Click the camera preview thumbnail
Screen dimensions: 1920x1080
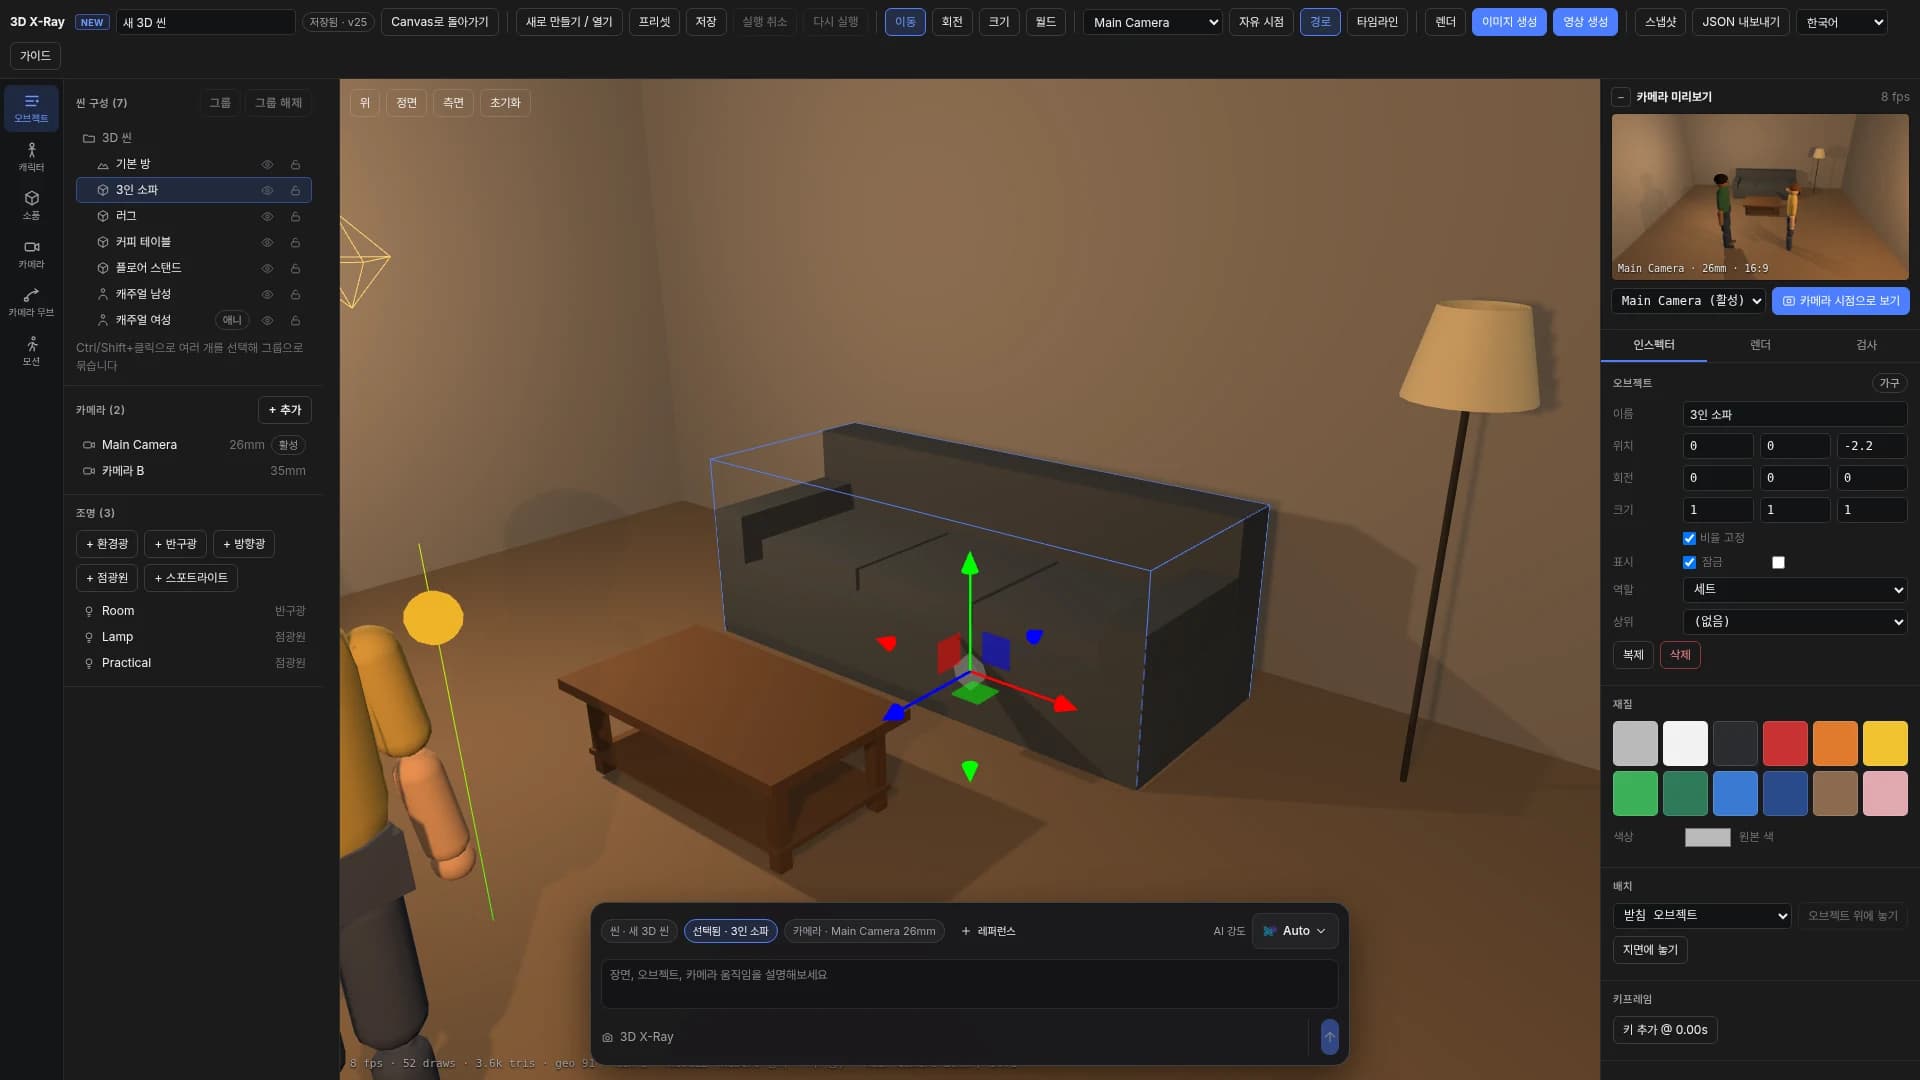1760,197
